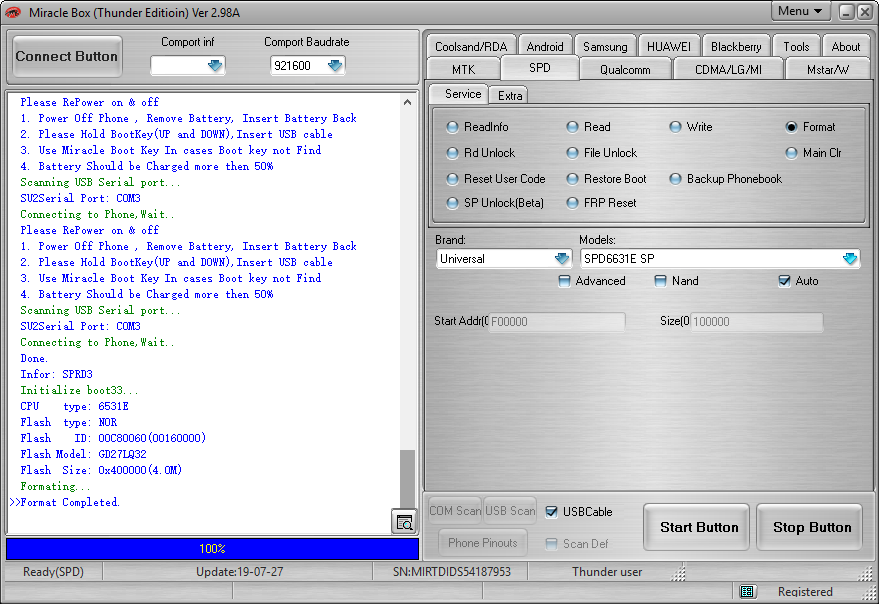This screenshot has height=604, width=879.
Task: Open the Comport Baudrate dropdown
Action: point(335,66)
